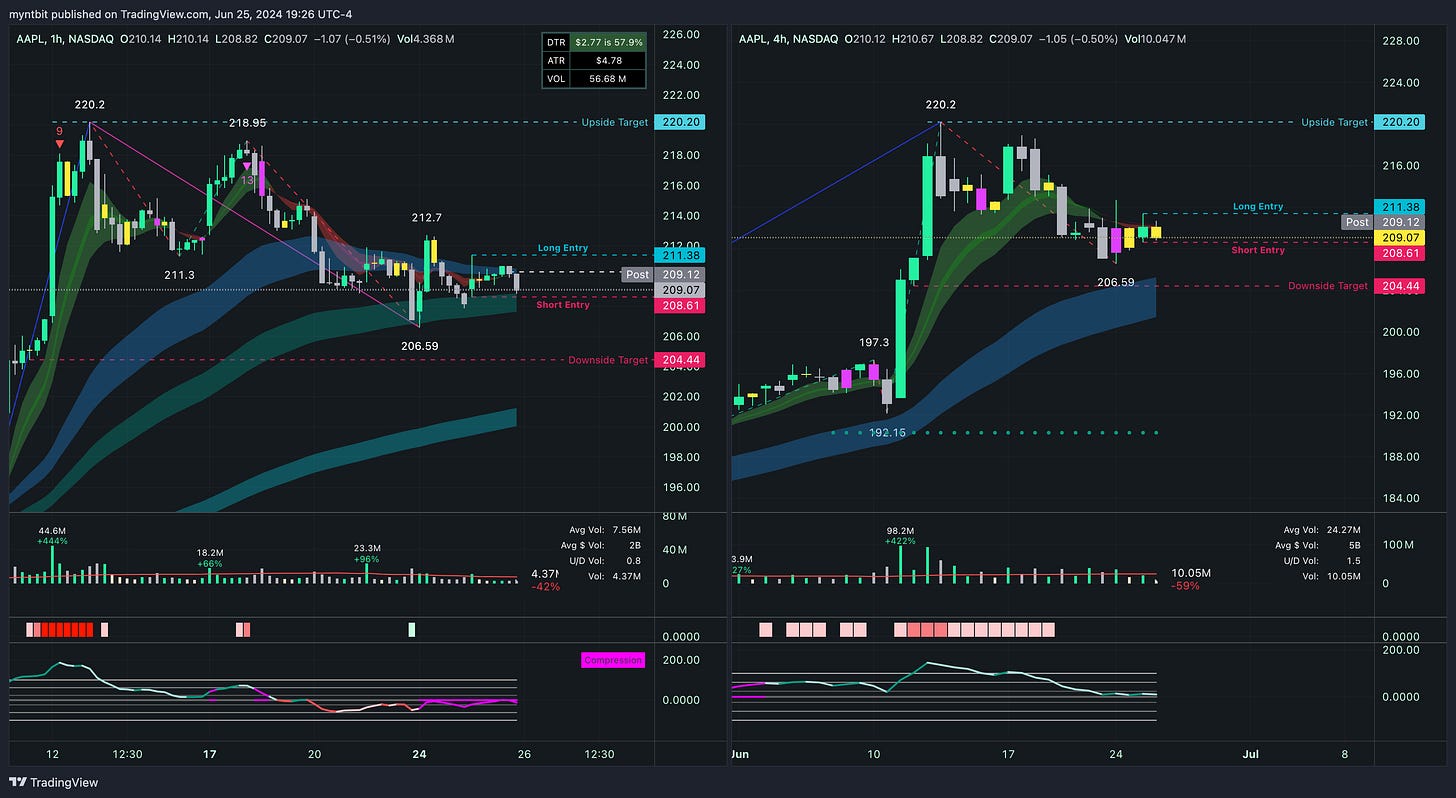Click the 204.44 Downside Target price tag on 1h chart
This screenshot has width=1456, height=798.
click(679, 360)
